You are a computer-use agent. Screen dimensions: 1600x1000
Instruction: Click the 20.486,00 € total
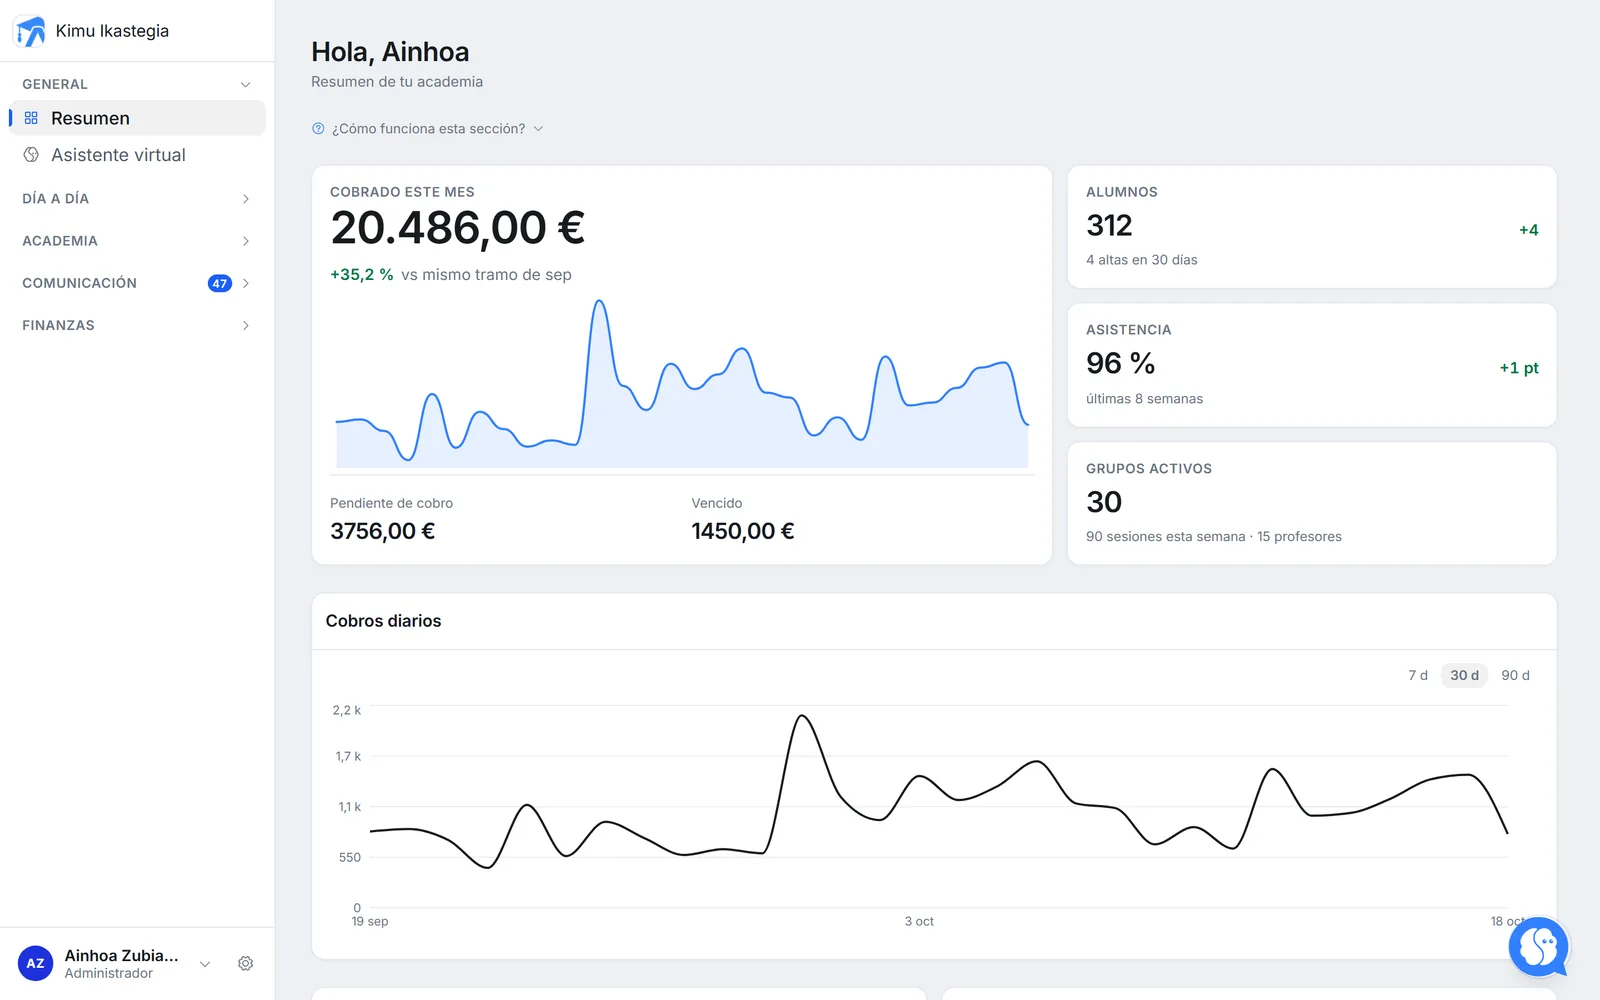pyautogui.click(x=458, y=228)
